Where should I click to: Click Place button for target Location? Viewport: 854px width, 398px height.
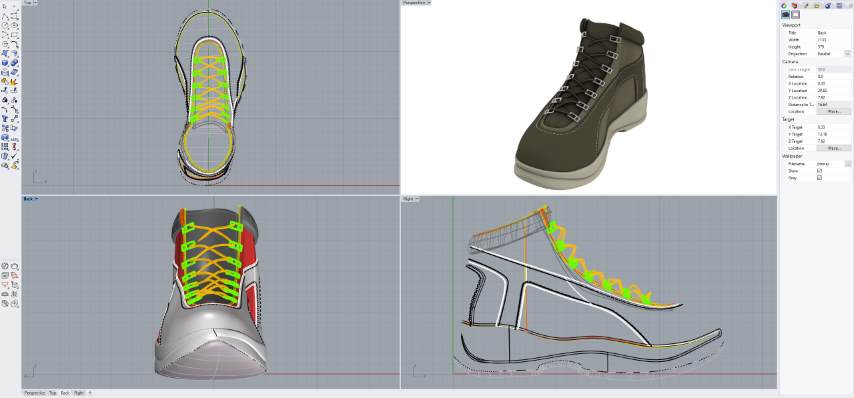[833, 148]
